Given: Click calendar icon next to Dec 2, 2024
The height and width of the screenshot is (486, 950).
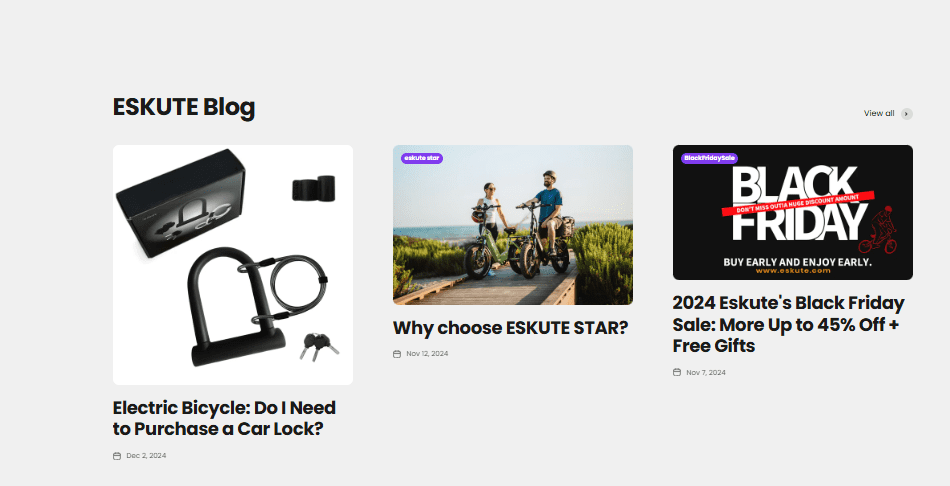Looking at the screenshot, I should (x=117, y=456).
